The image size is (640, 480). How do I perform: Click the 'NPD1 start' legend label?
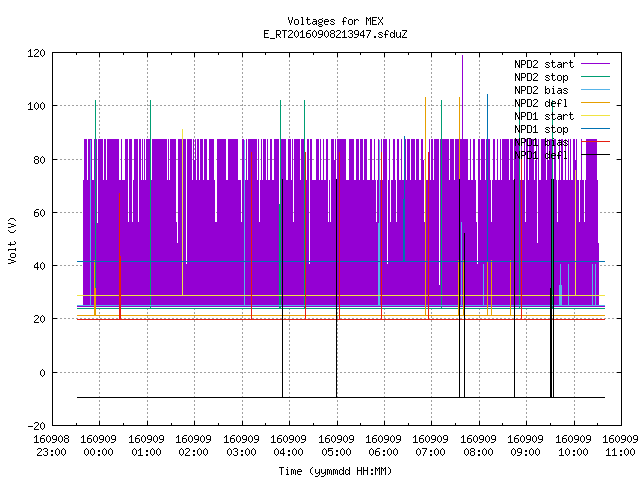[544, 116]
